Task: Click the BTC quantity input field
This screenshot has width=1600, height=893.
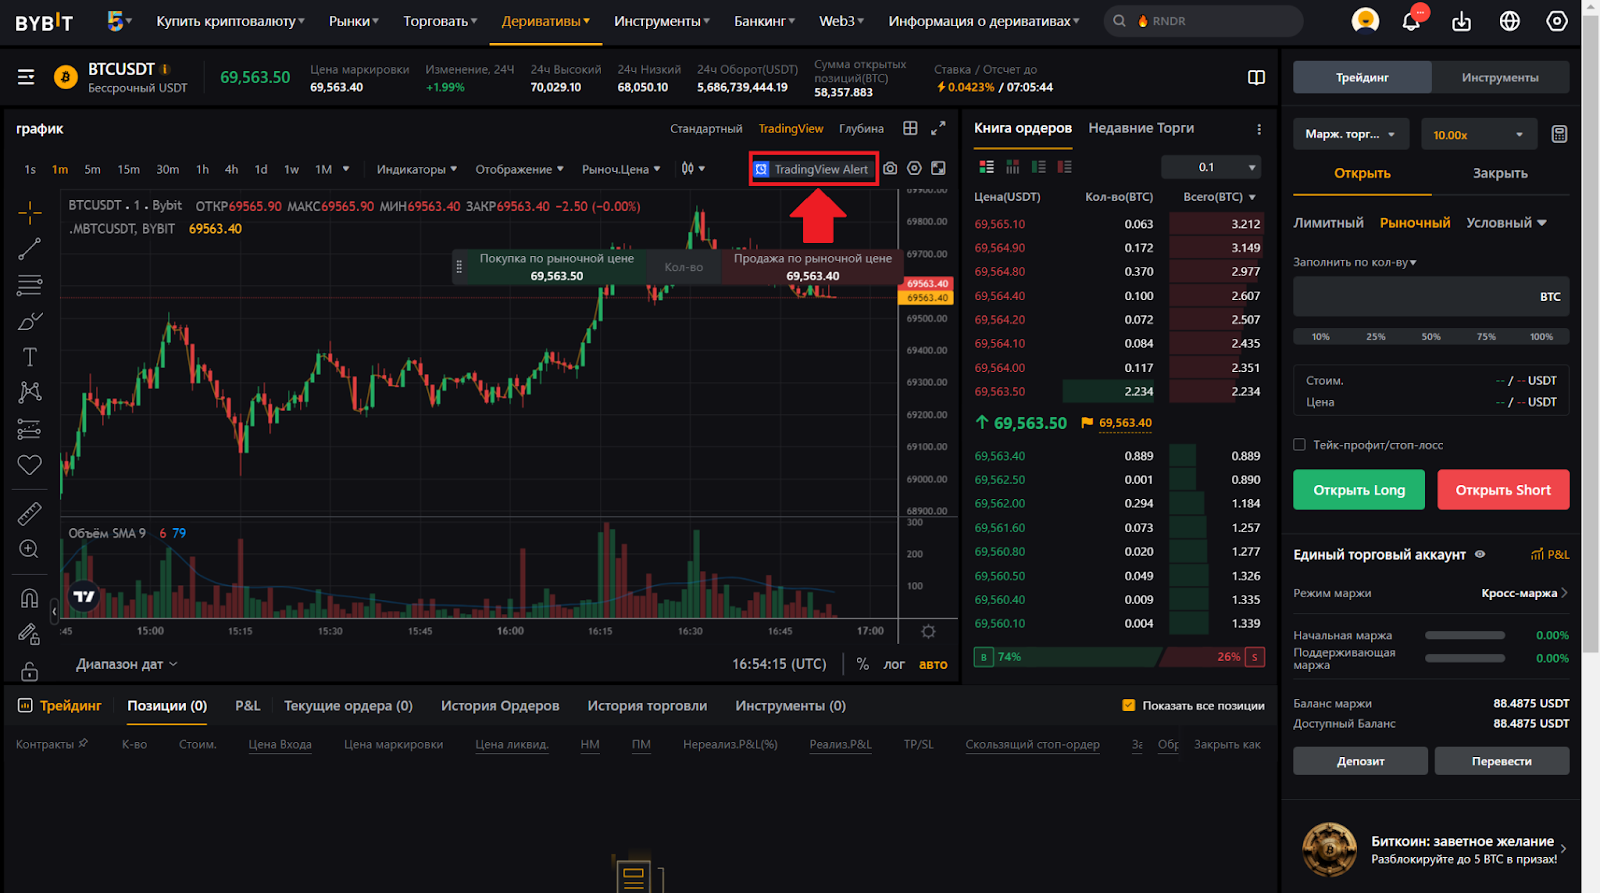Action: coord(1431,297)
